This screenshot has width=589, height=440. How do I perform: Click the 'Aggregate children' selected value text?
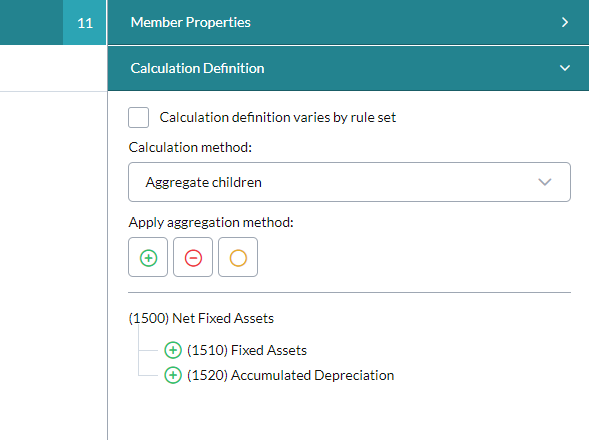point(204,183)
